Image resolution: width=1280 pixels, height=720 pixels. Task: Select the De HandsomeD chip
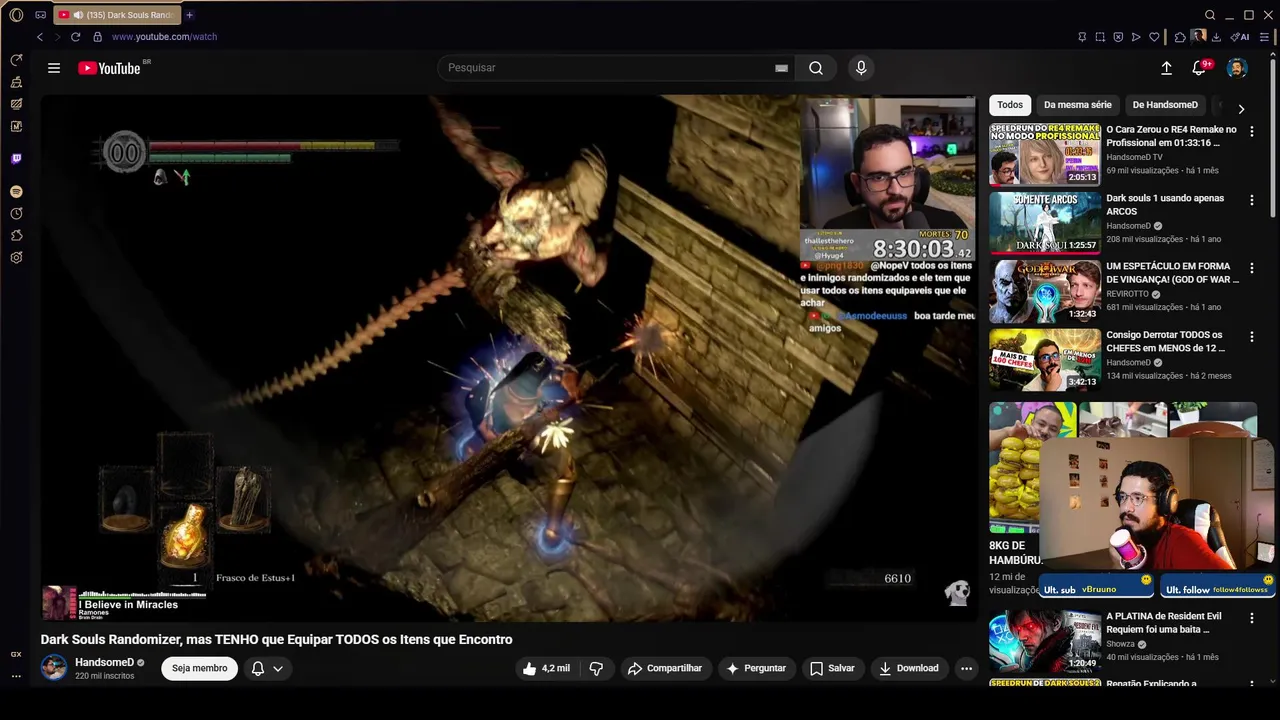point(1165,105)
